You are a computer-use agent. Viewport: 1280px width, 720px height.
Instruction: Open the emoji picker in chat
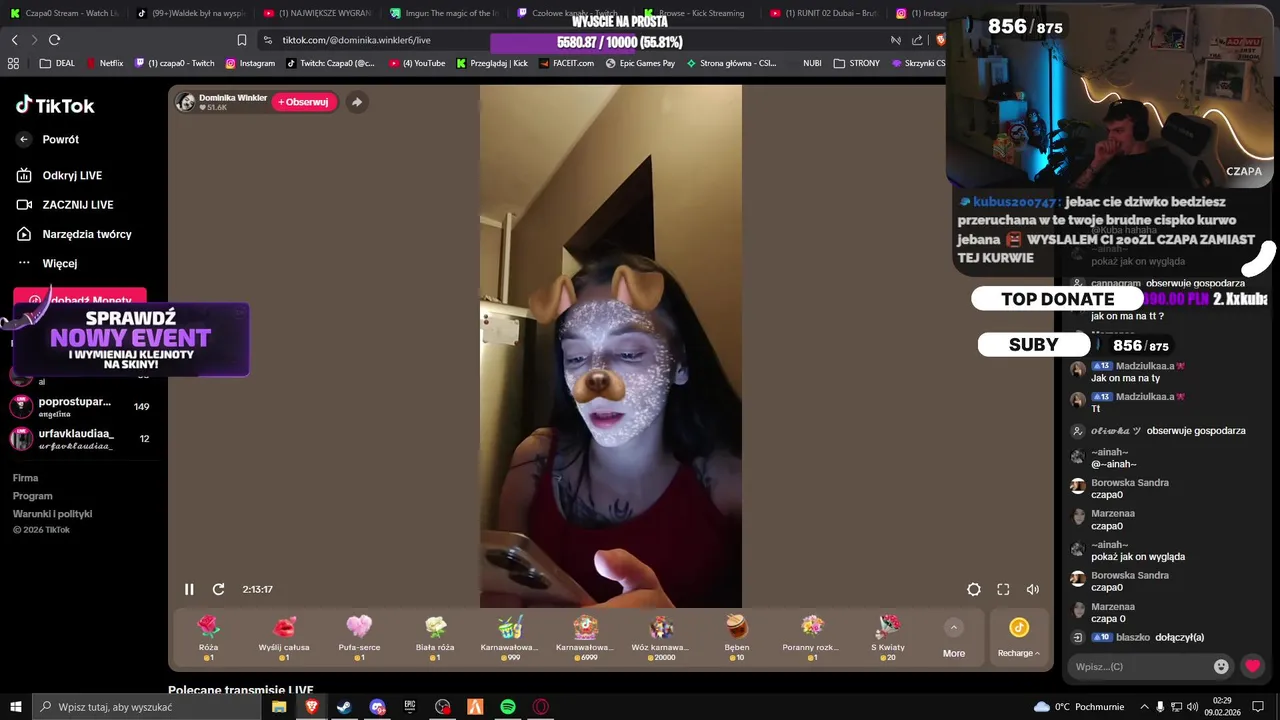click(1221, 666)
